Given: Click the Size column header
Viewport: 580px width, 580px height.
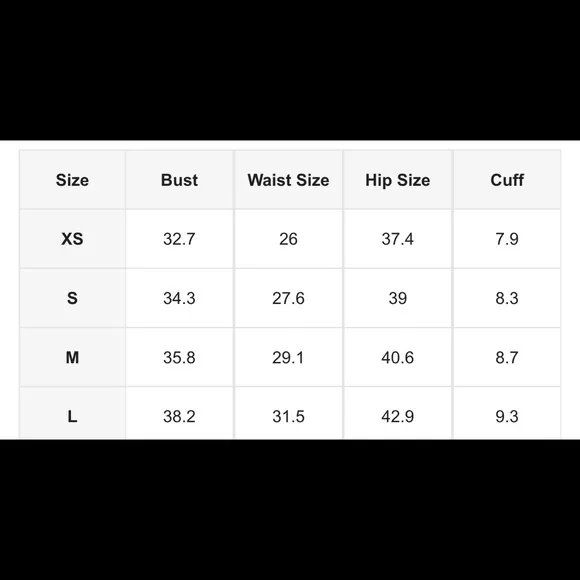Looking at the screenshot, I should coord(72,180).
